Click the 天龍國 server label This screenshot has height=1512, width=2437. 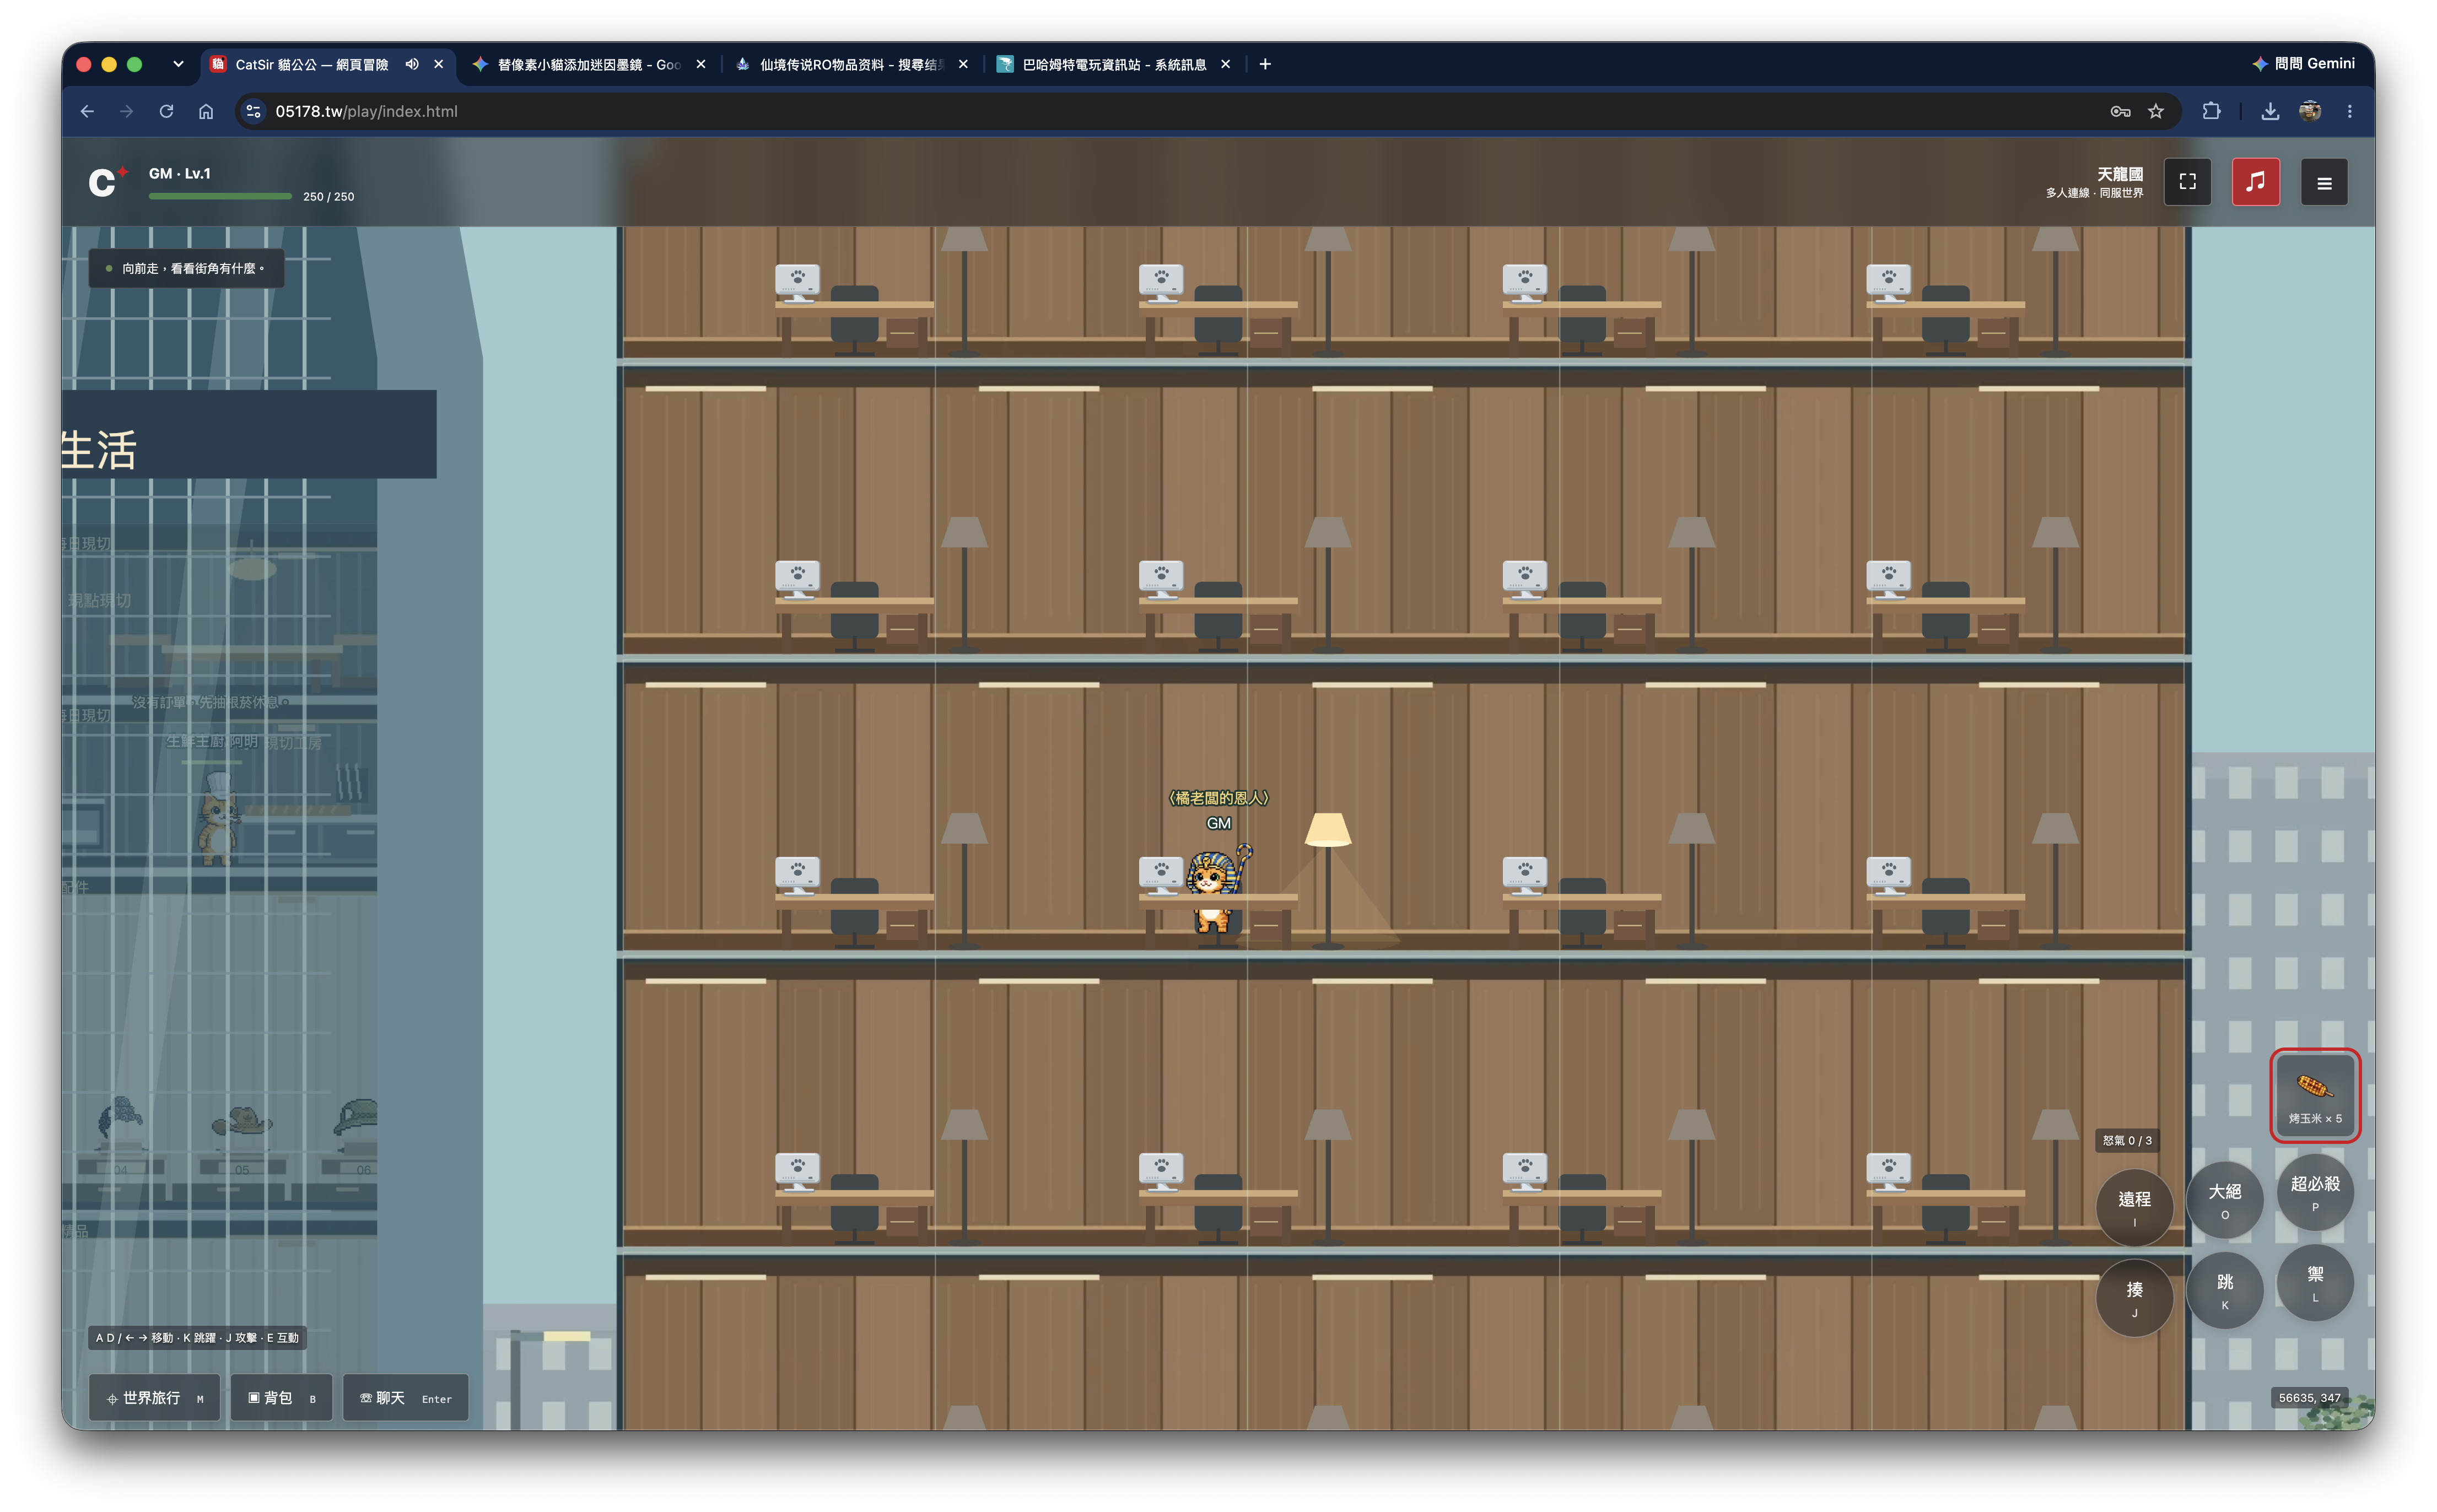pos(2119,174)
